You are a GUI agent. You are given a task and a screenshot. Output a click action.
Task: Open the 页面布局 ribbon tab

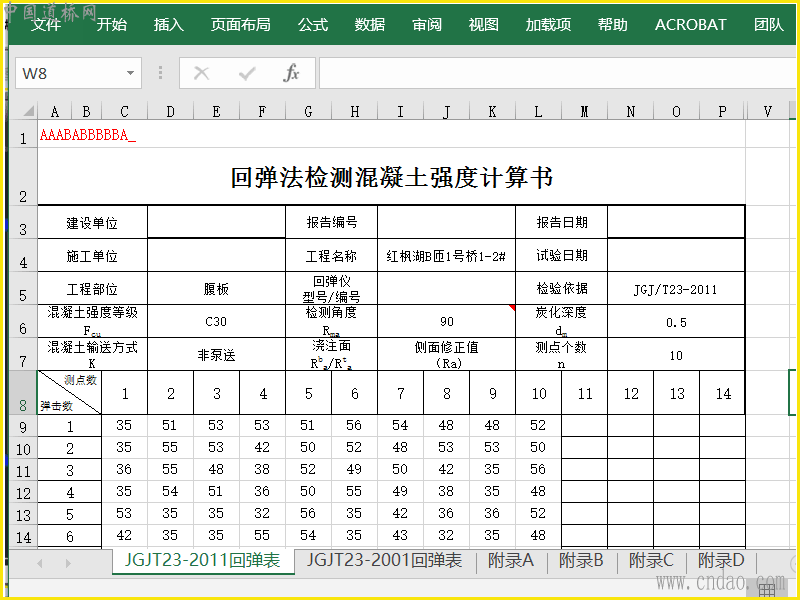click(x=241, y=24)
